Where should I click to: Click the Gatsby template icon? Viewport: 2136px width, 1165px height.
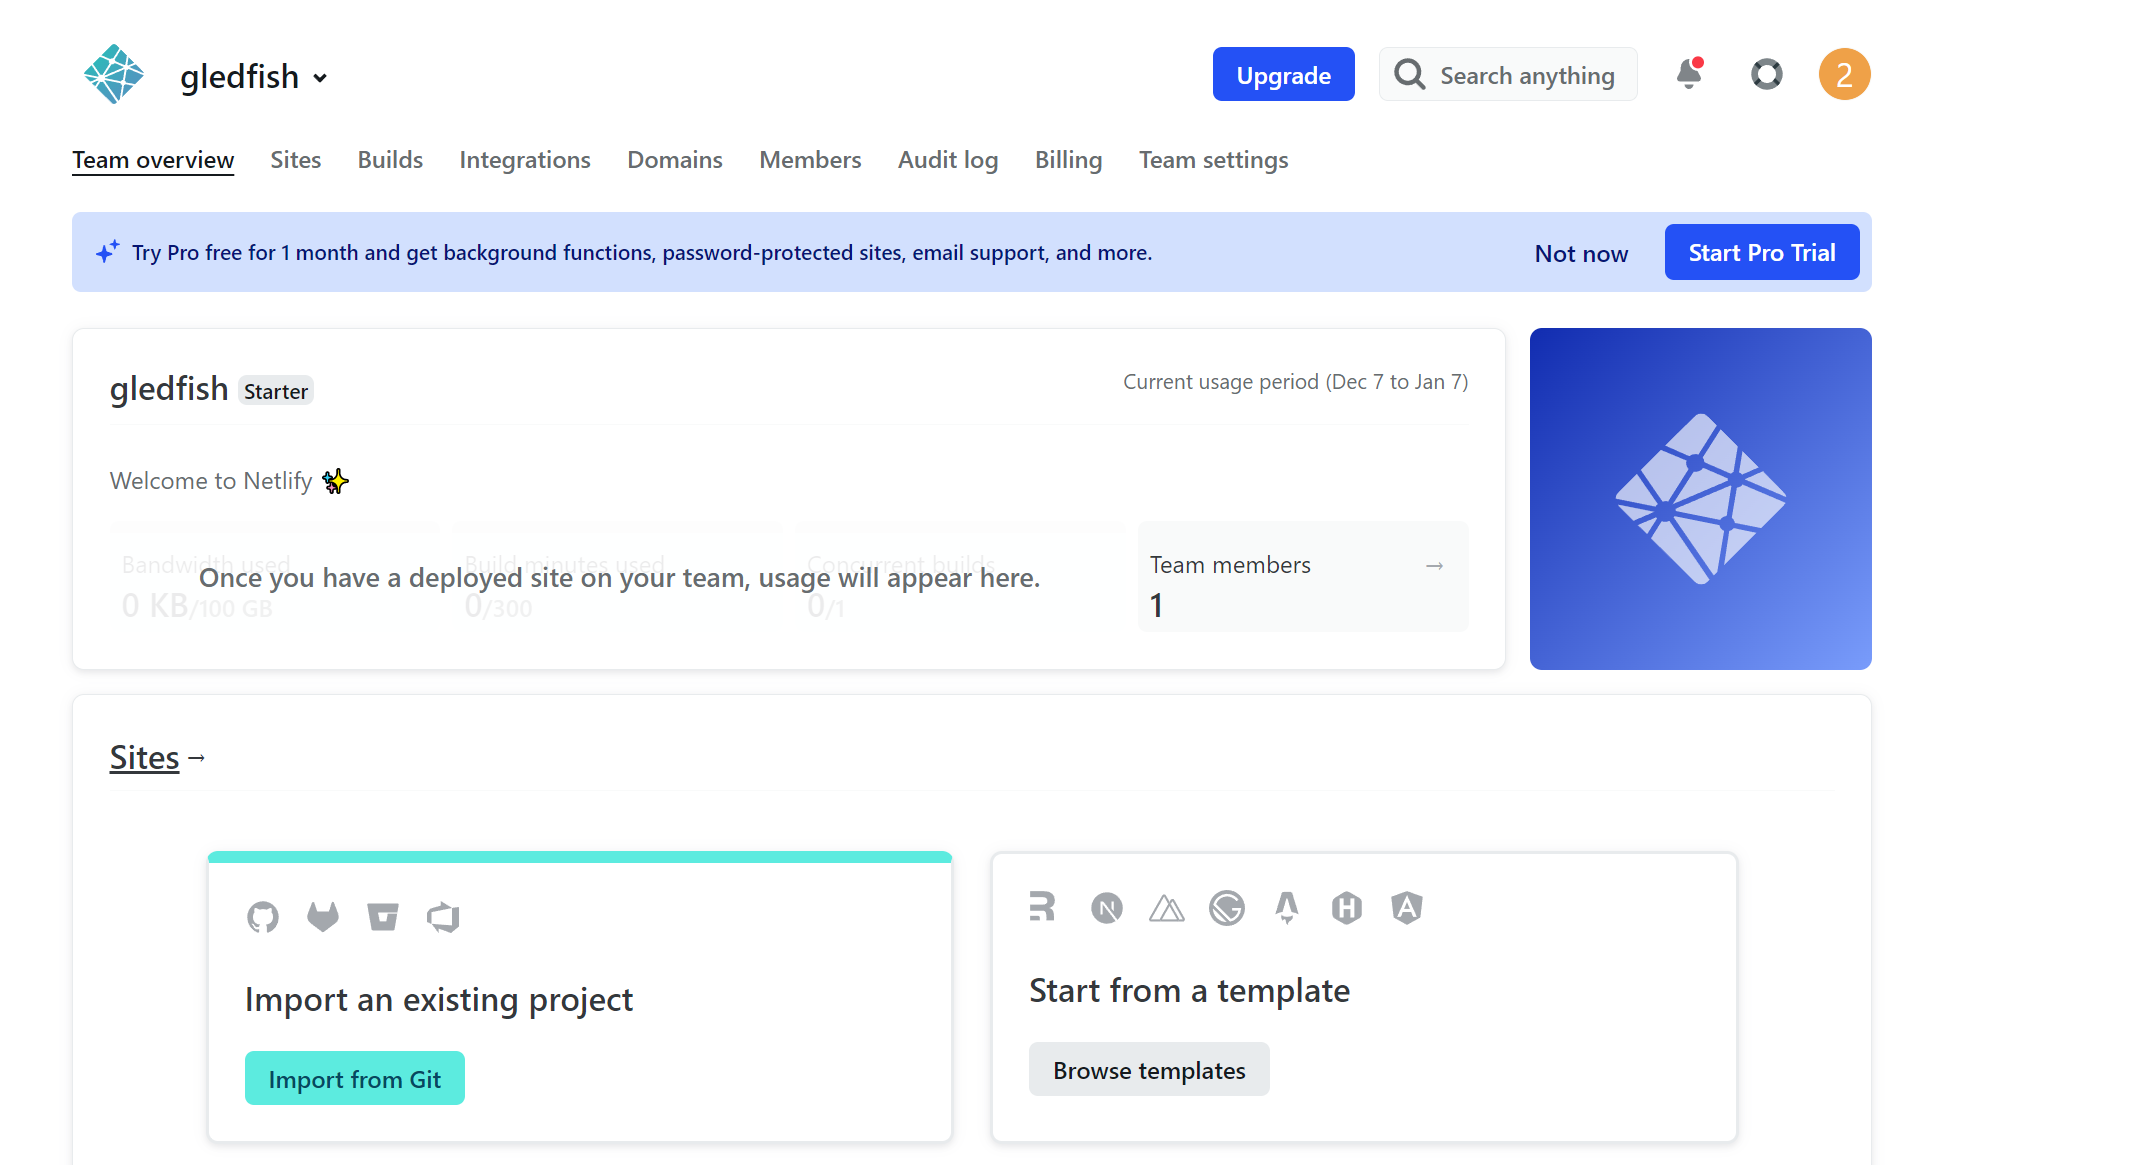coord(1227,908)
